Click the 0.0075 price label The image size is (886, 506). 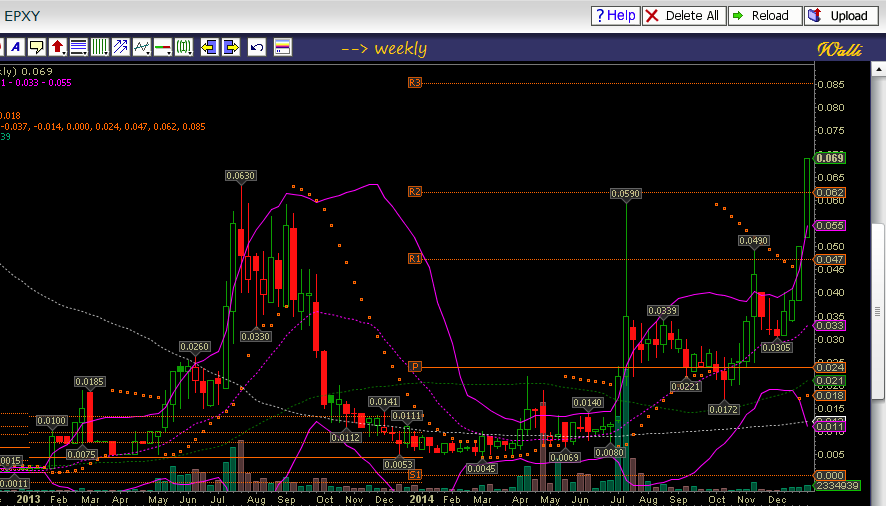81,455
